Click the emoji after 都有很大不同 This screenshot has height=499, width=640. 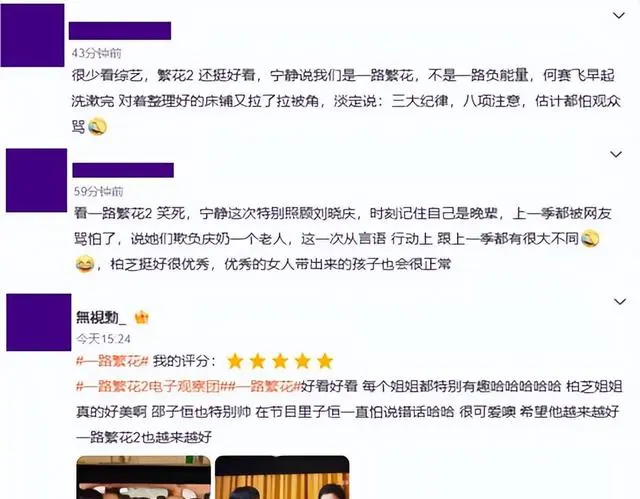coord(590,239)
